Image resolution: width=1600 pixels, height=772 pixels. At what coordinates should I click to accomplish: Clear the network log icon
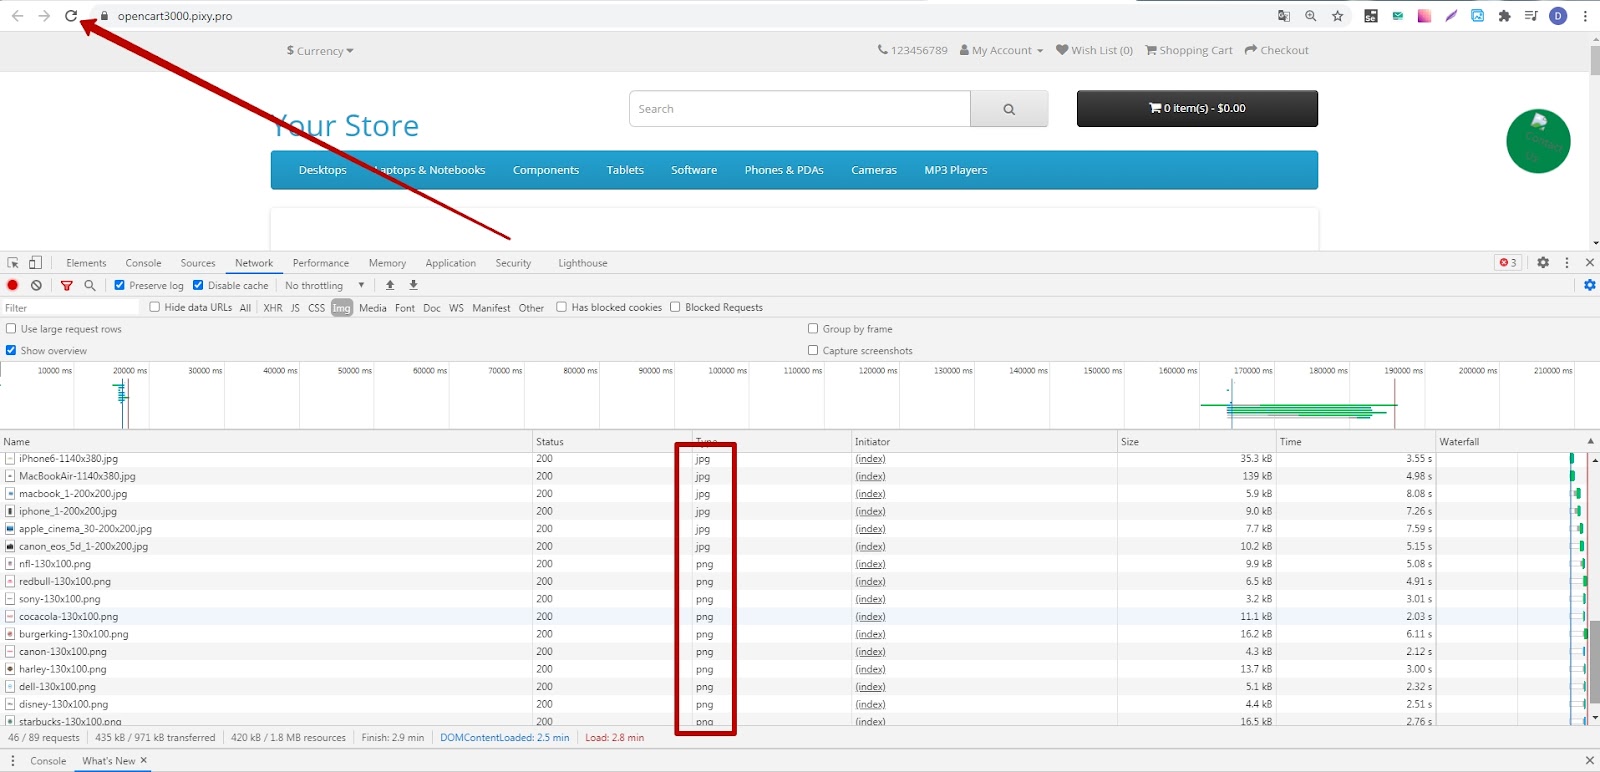pyautogui.click(x=36, y=285)
